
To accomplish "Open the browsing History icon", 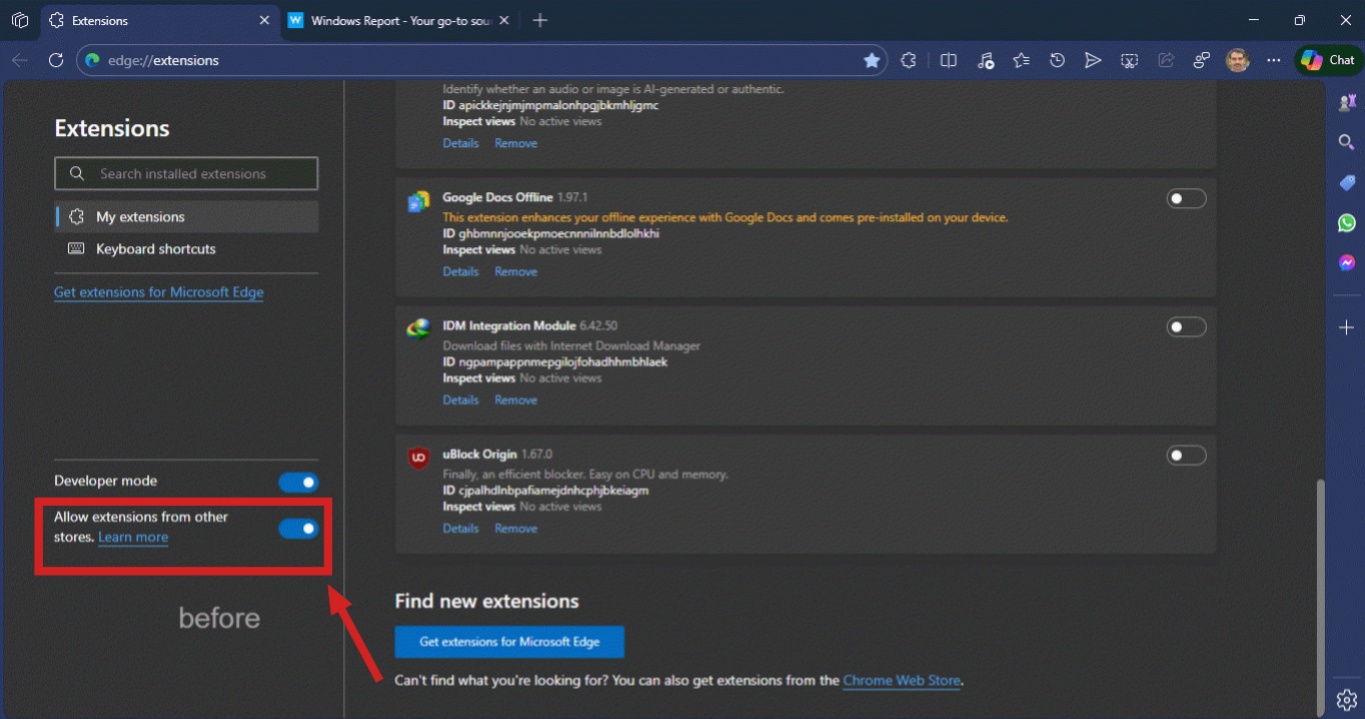I will (1057, 60).
